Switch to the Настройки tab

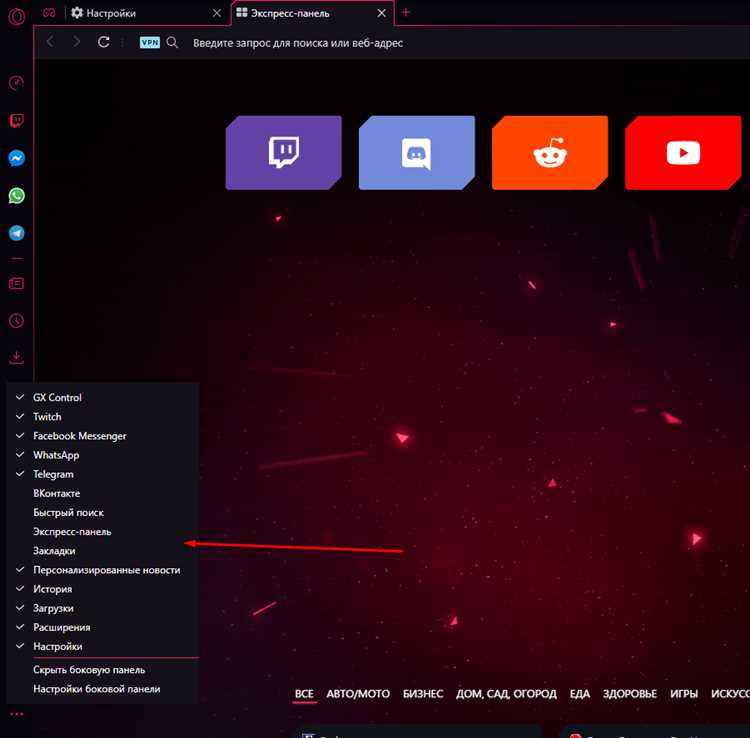click(x=146, y=13)
